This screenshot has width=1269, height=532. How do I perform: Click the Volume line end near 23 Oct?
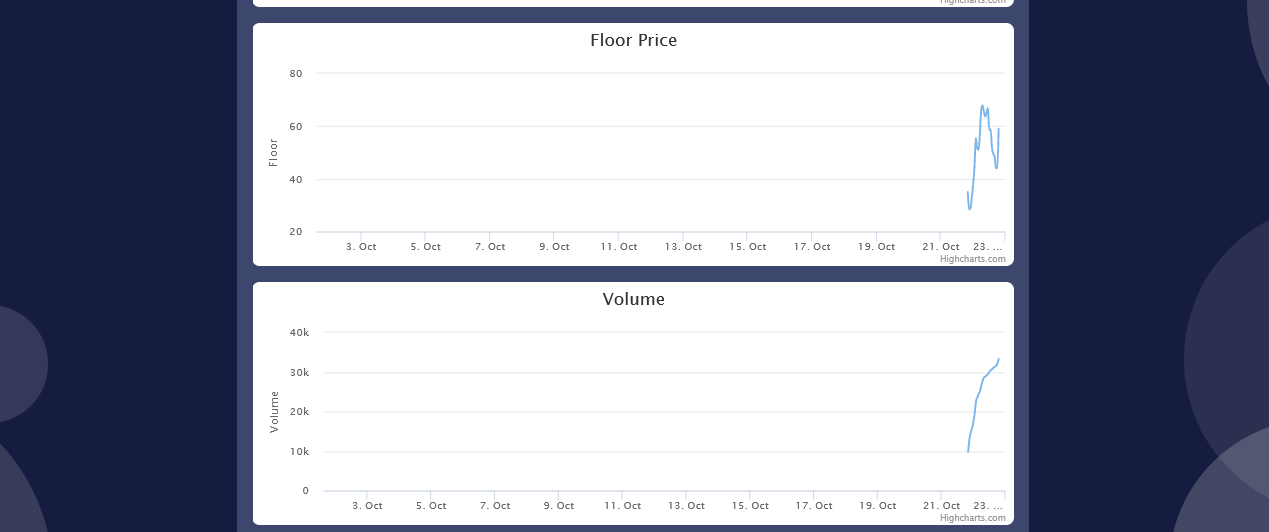998,359
